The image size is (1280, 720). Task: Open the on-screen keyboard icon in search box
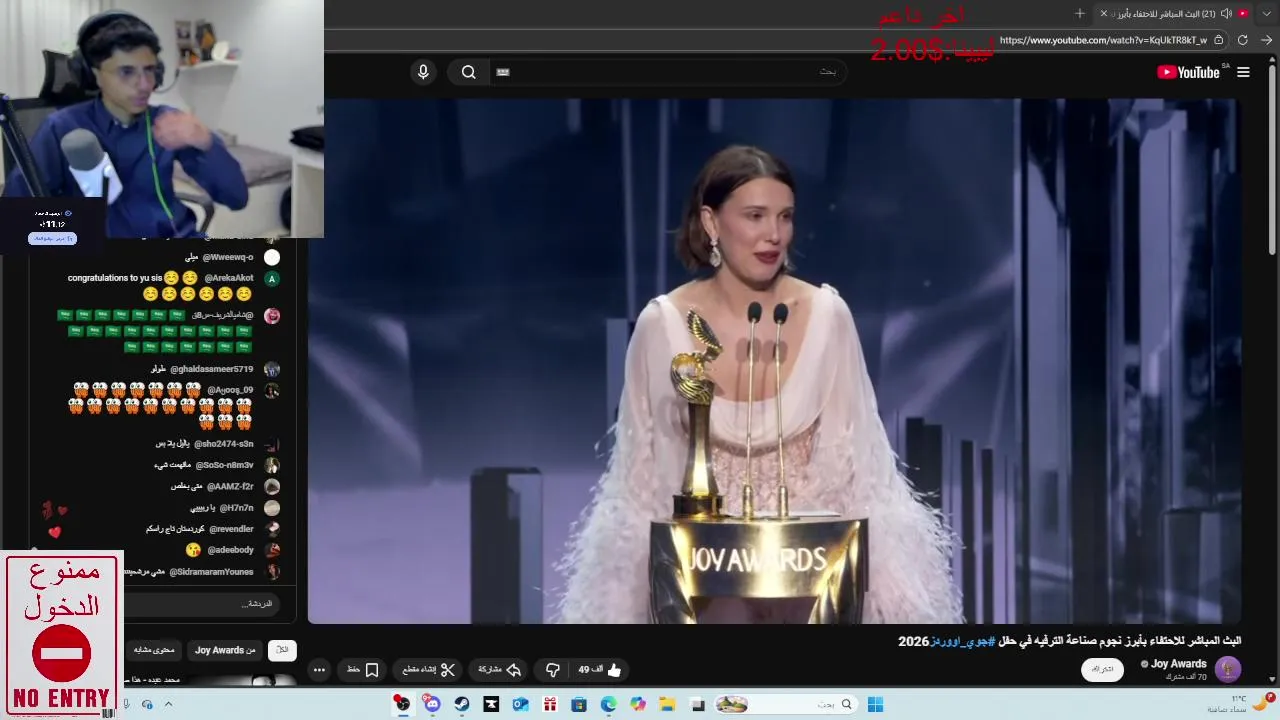(x=503, y=72)
